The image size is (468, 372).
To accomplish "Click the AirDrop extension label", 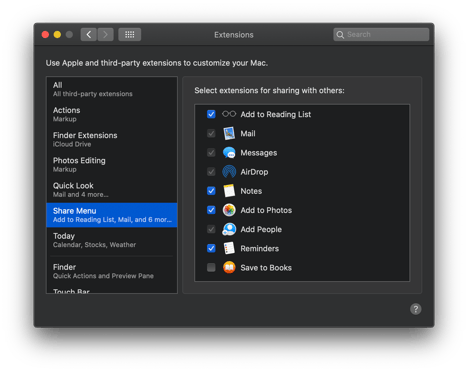I will point(254,172).
